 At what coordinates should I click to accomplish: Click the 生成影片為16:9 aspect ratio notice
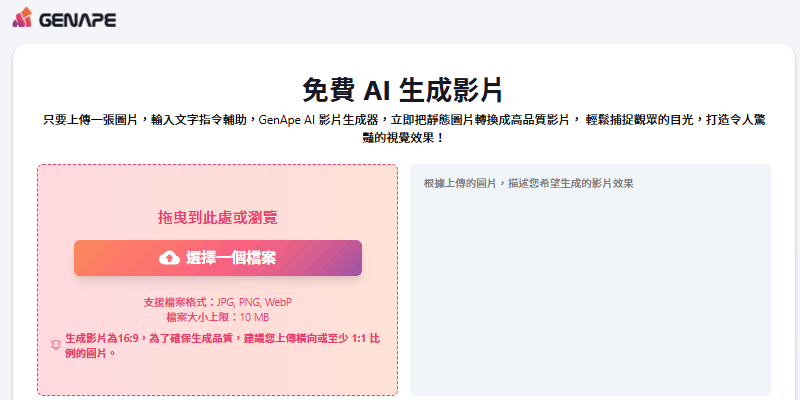(x=222, y=345)
